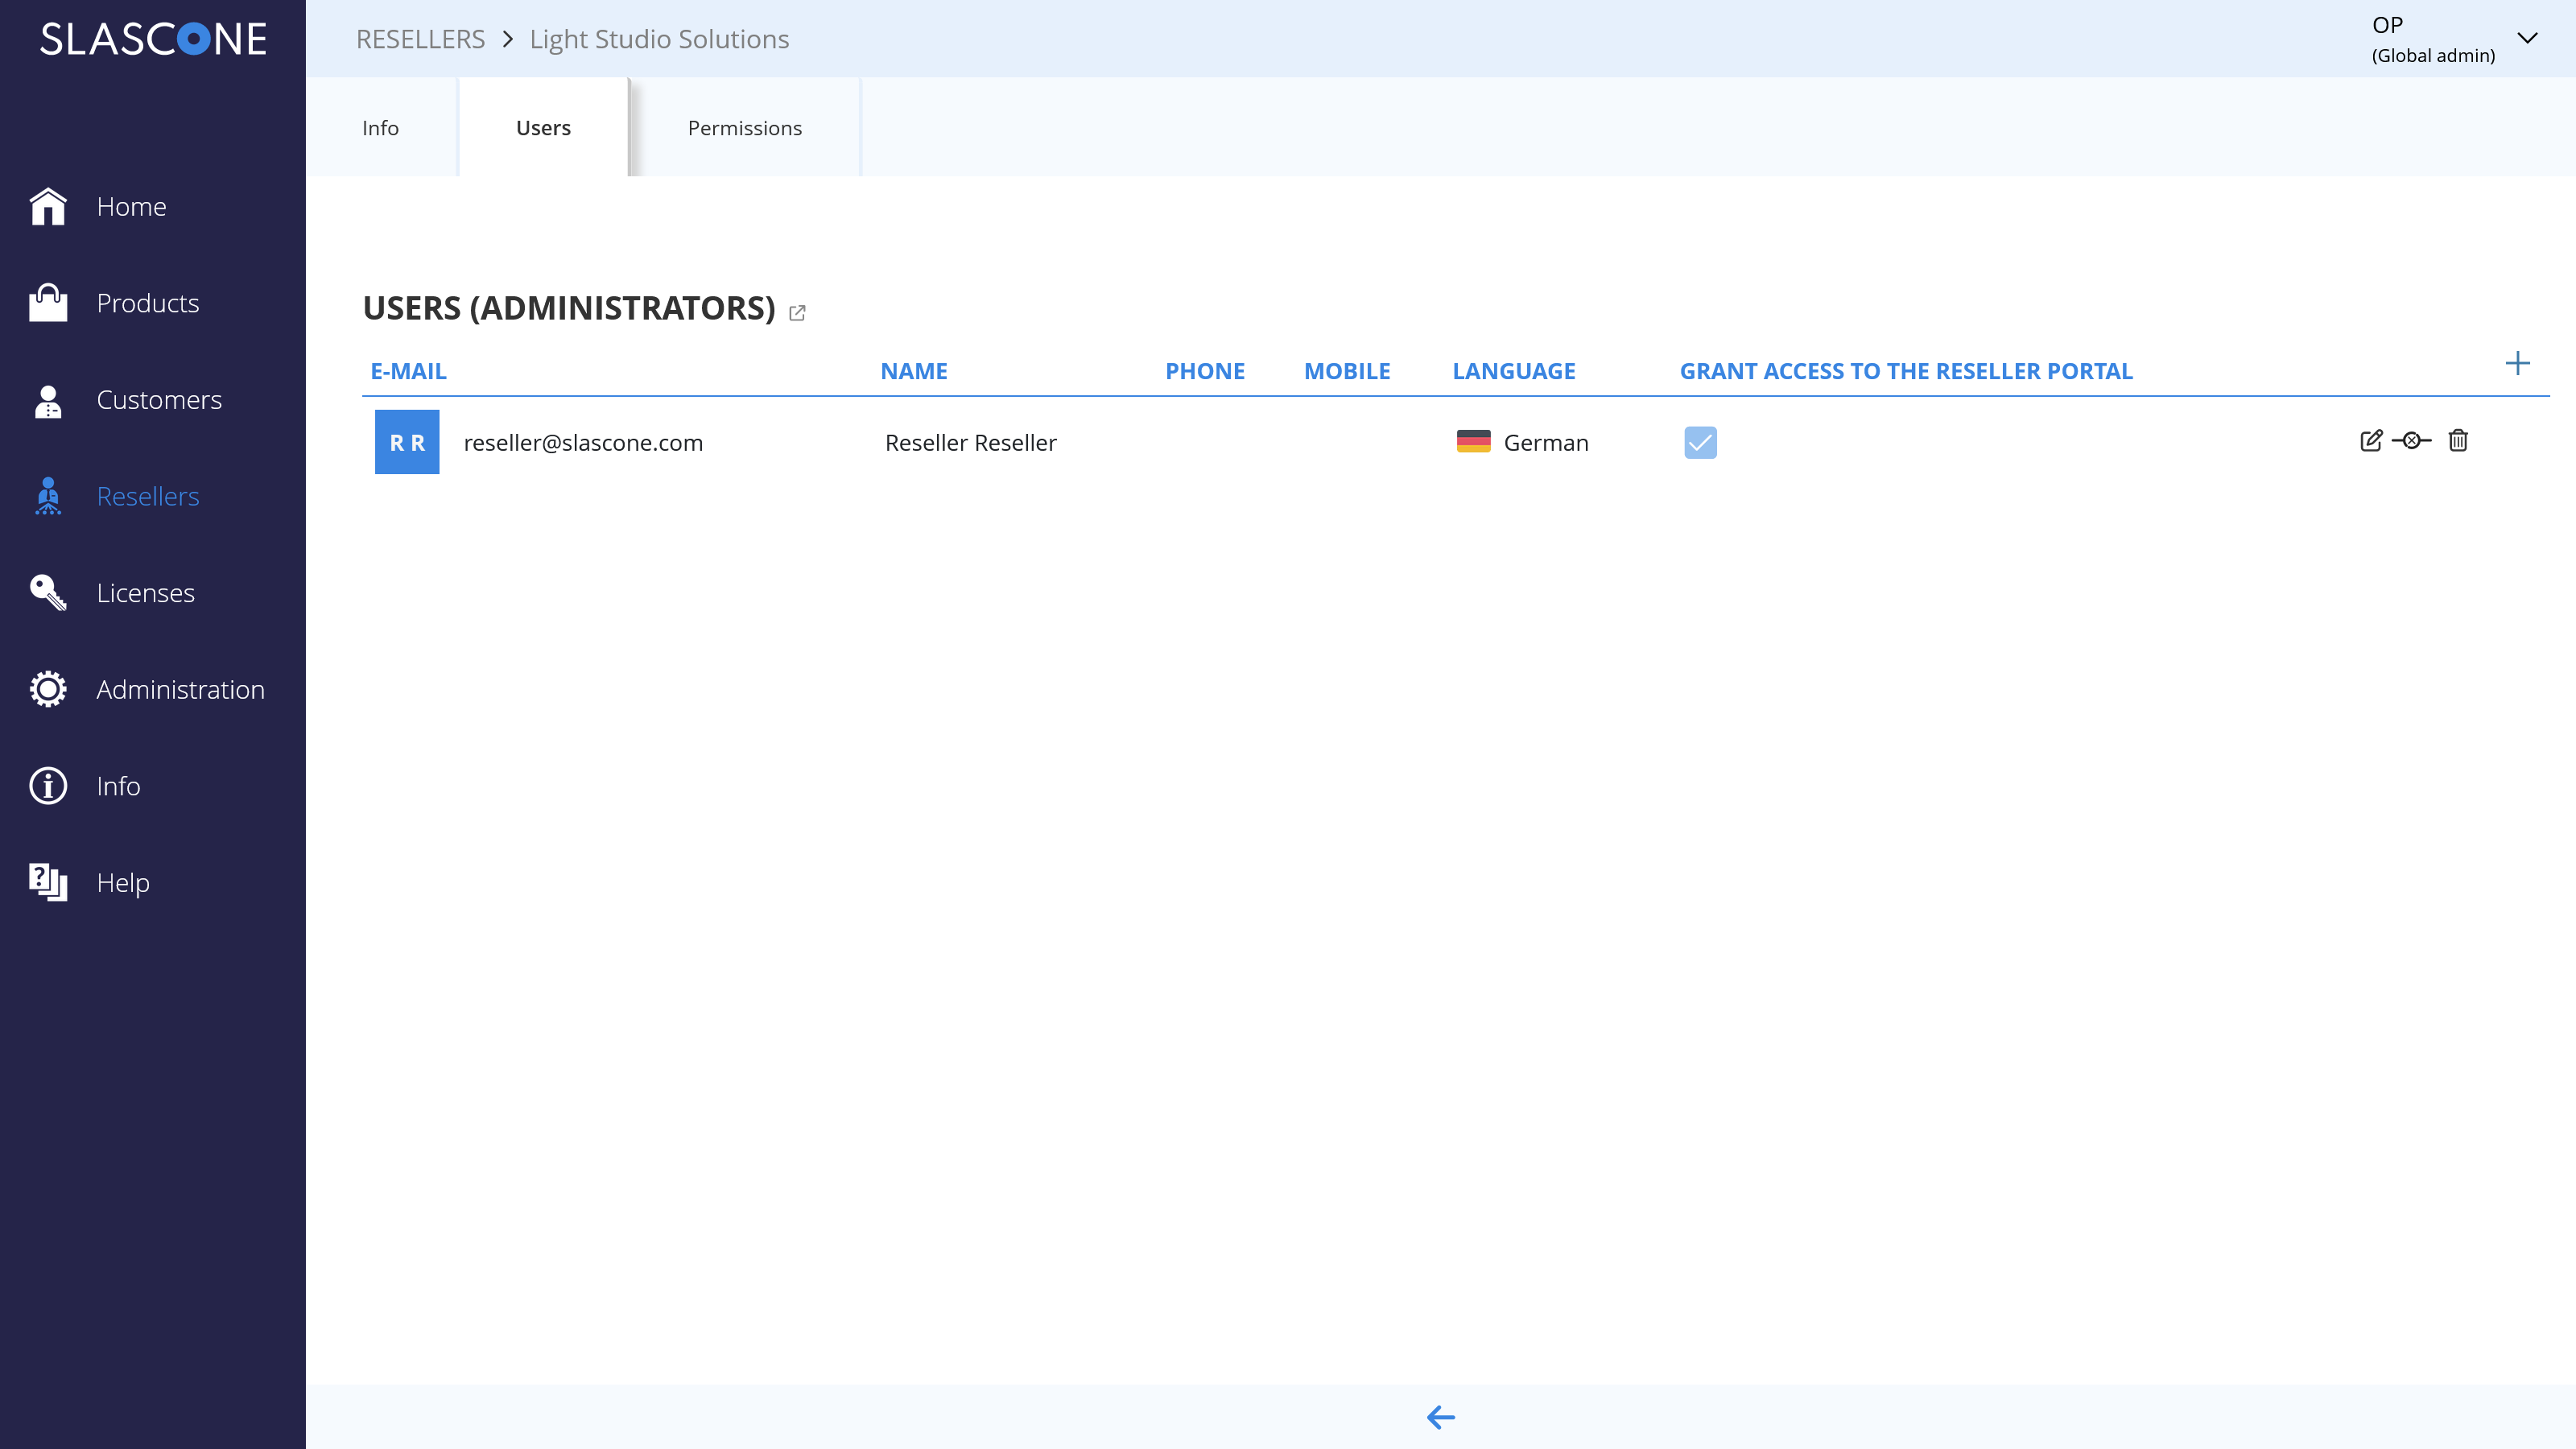Click the German flag icon
Screen dimensions: 2576x1449
point(1473,442)
